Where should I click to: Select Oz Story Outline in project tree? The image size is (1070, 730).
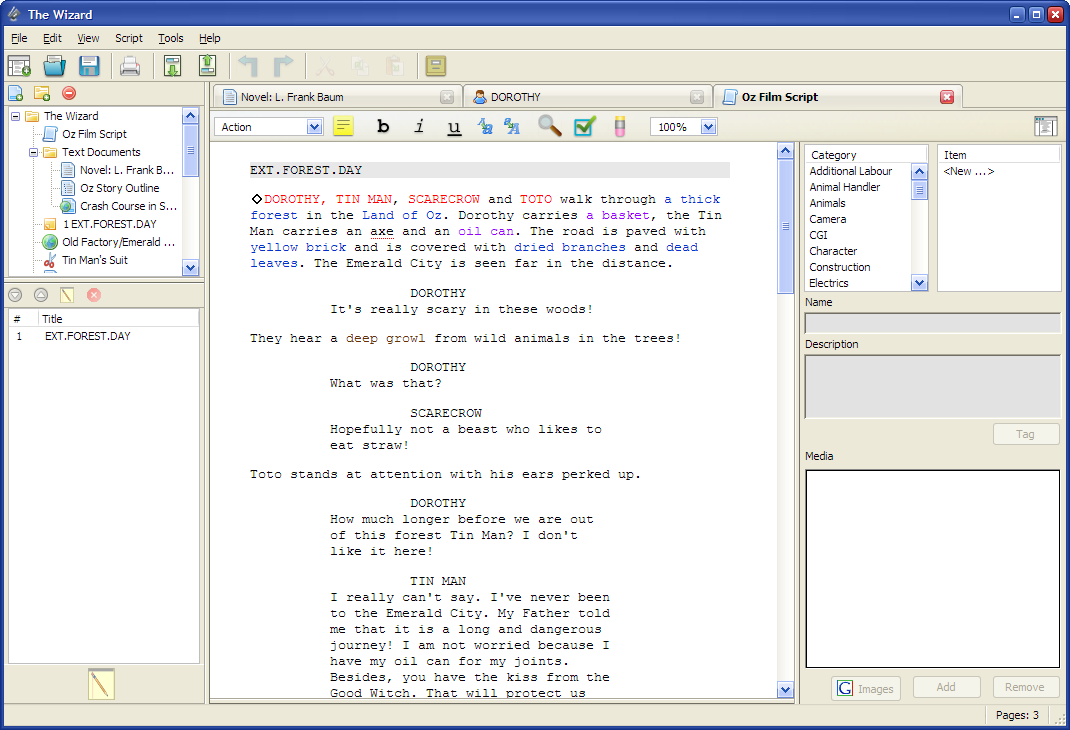click(119, 188)
